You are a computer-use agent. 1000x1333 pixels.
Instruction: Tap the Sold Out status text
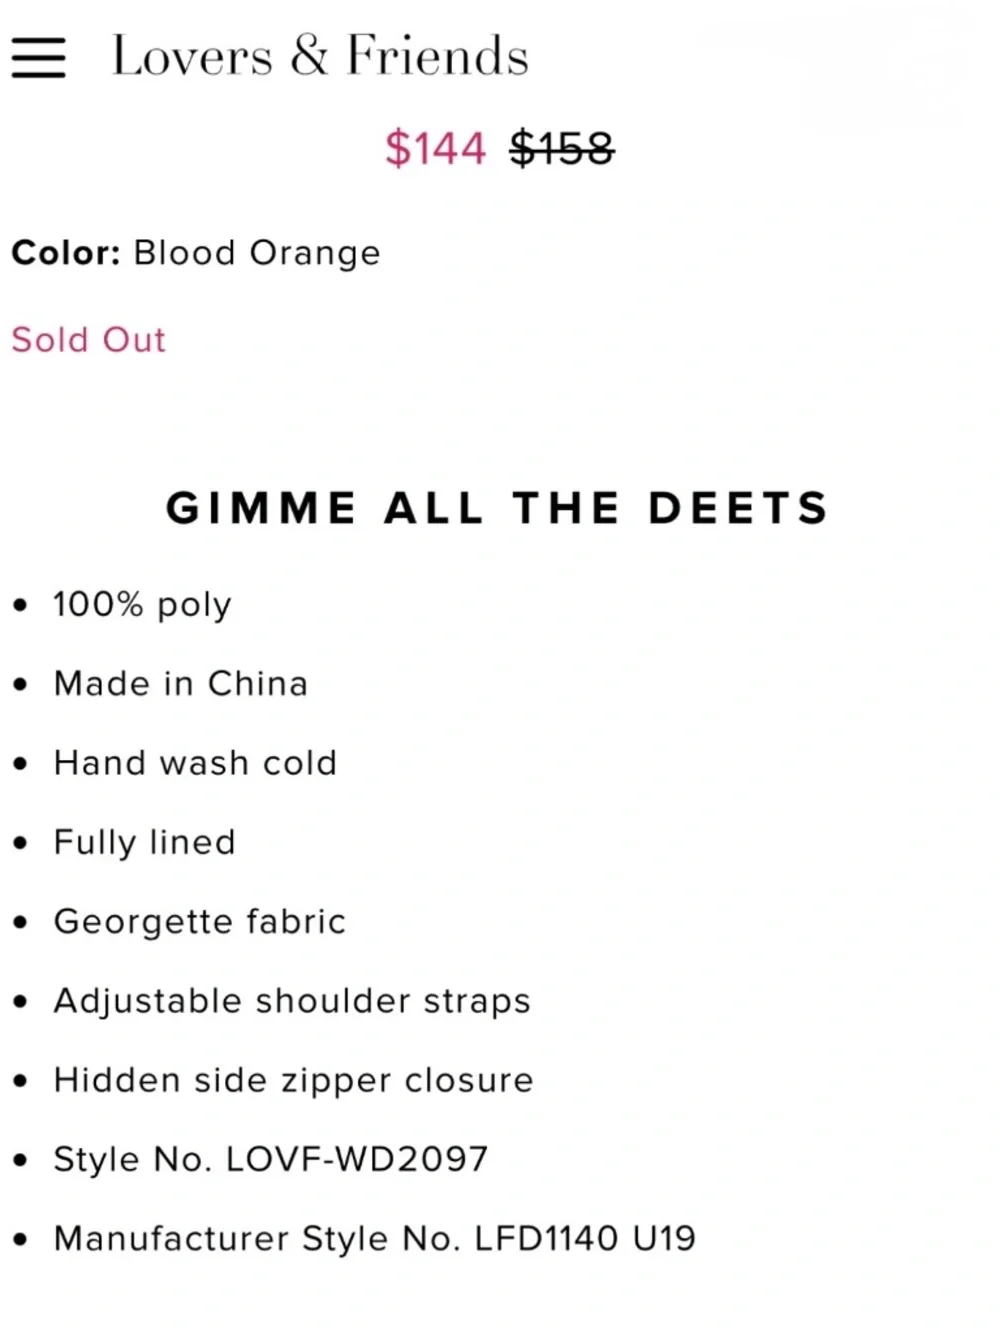pyautogui.click(x=88, y=340)
